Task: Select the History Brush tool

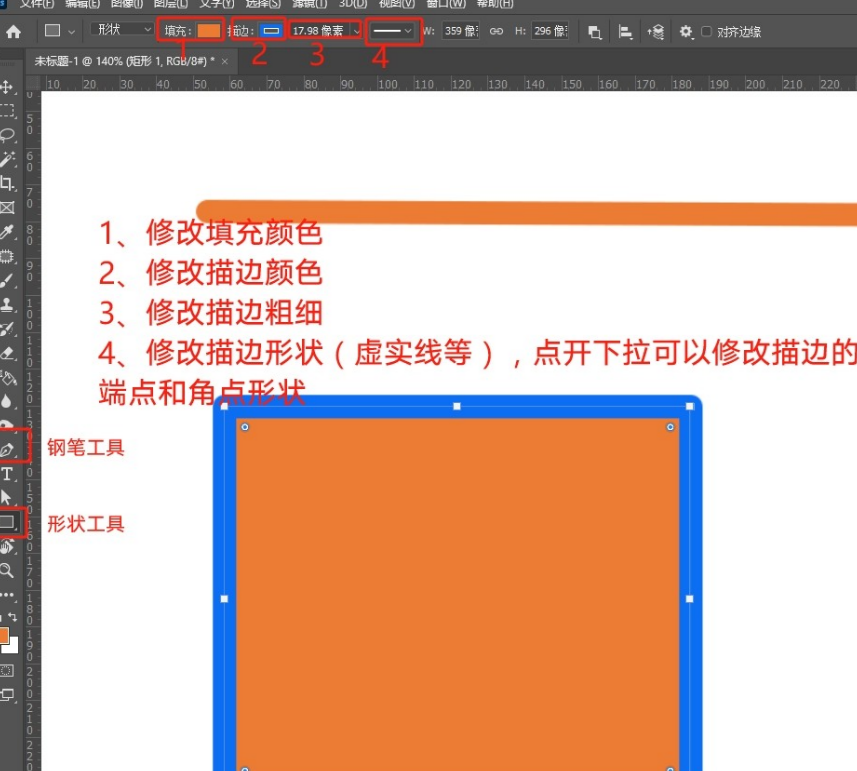Action: coord(7,329)
